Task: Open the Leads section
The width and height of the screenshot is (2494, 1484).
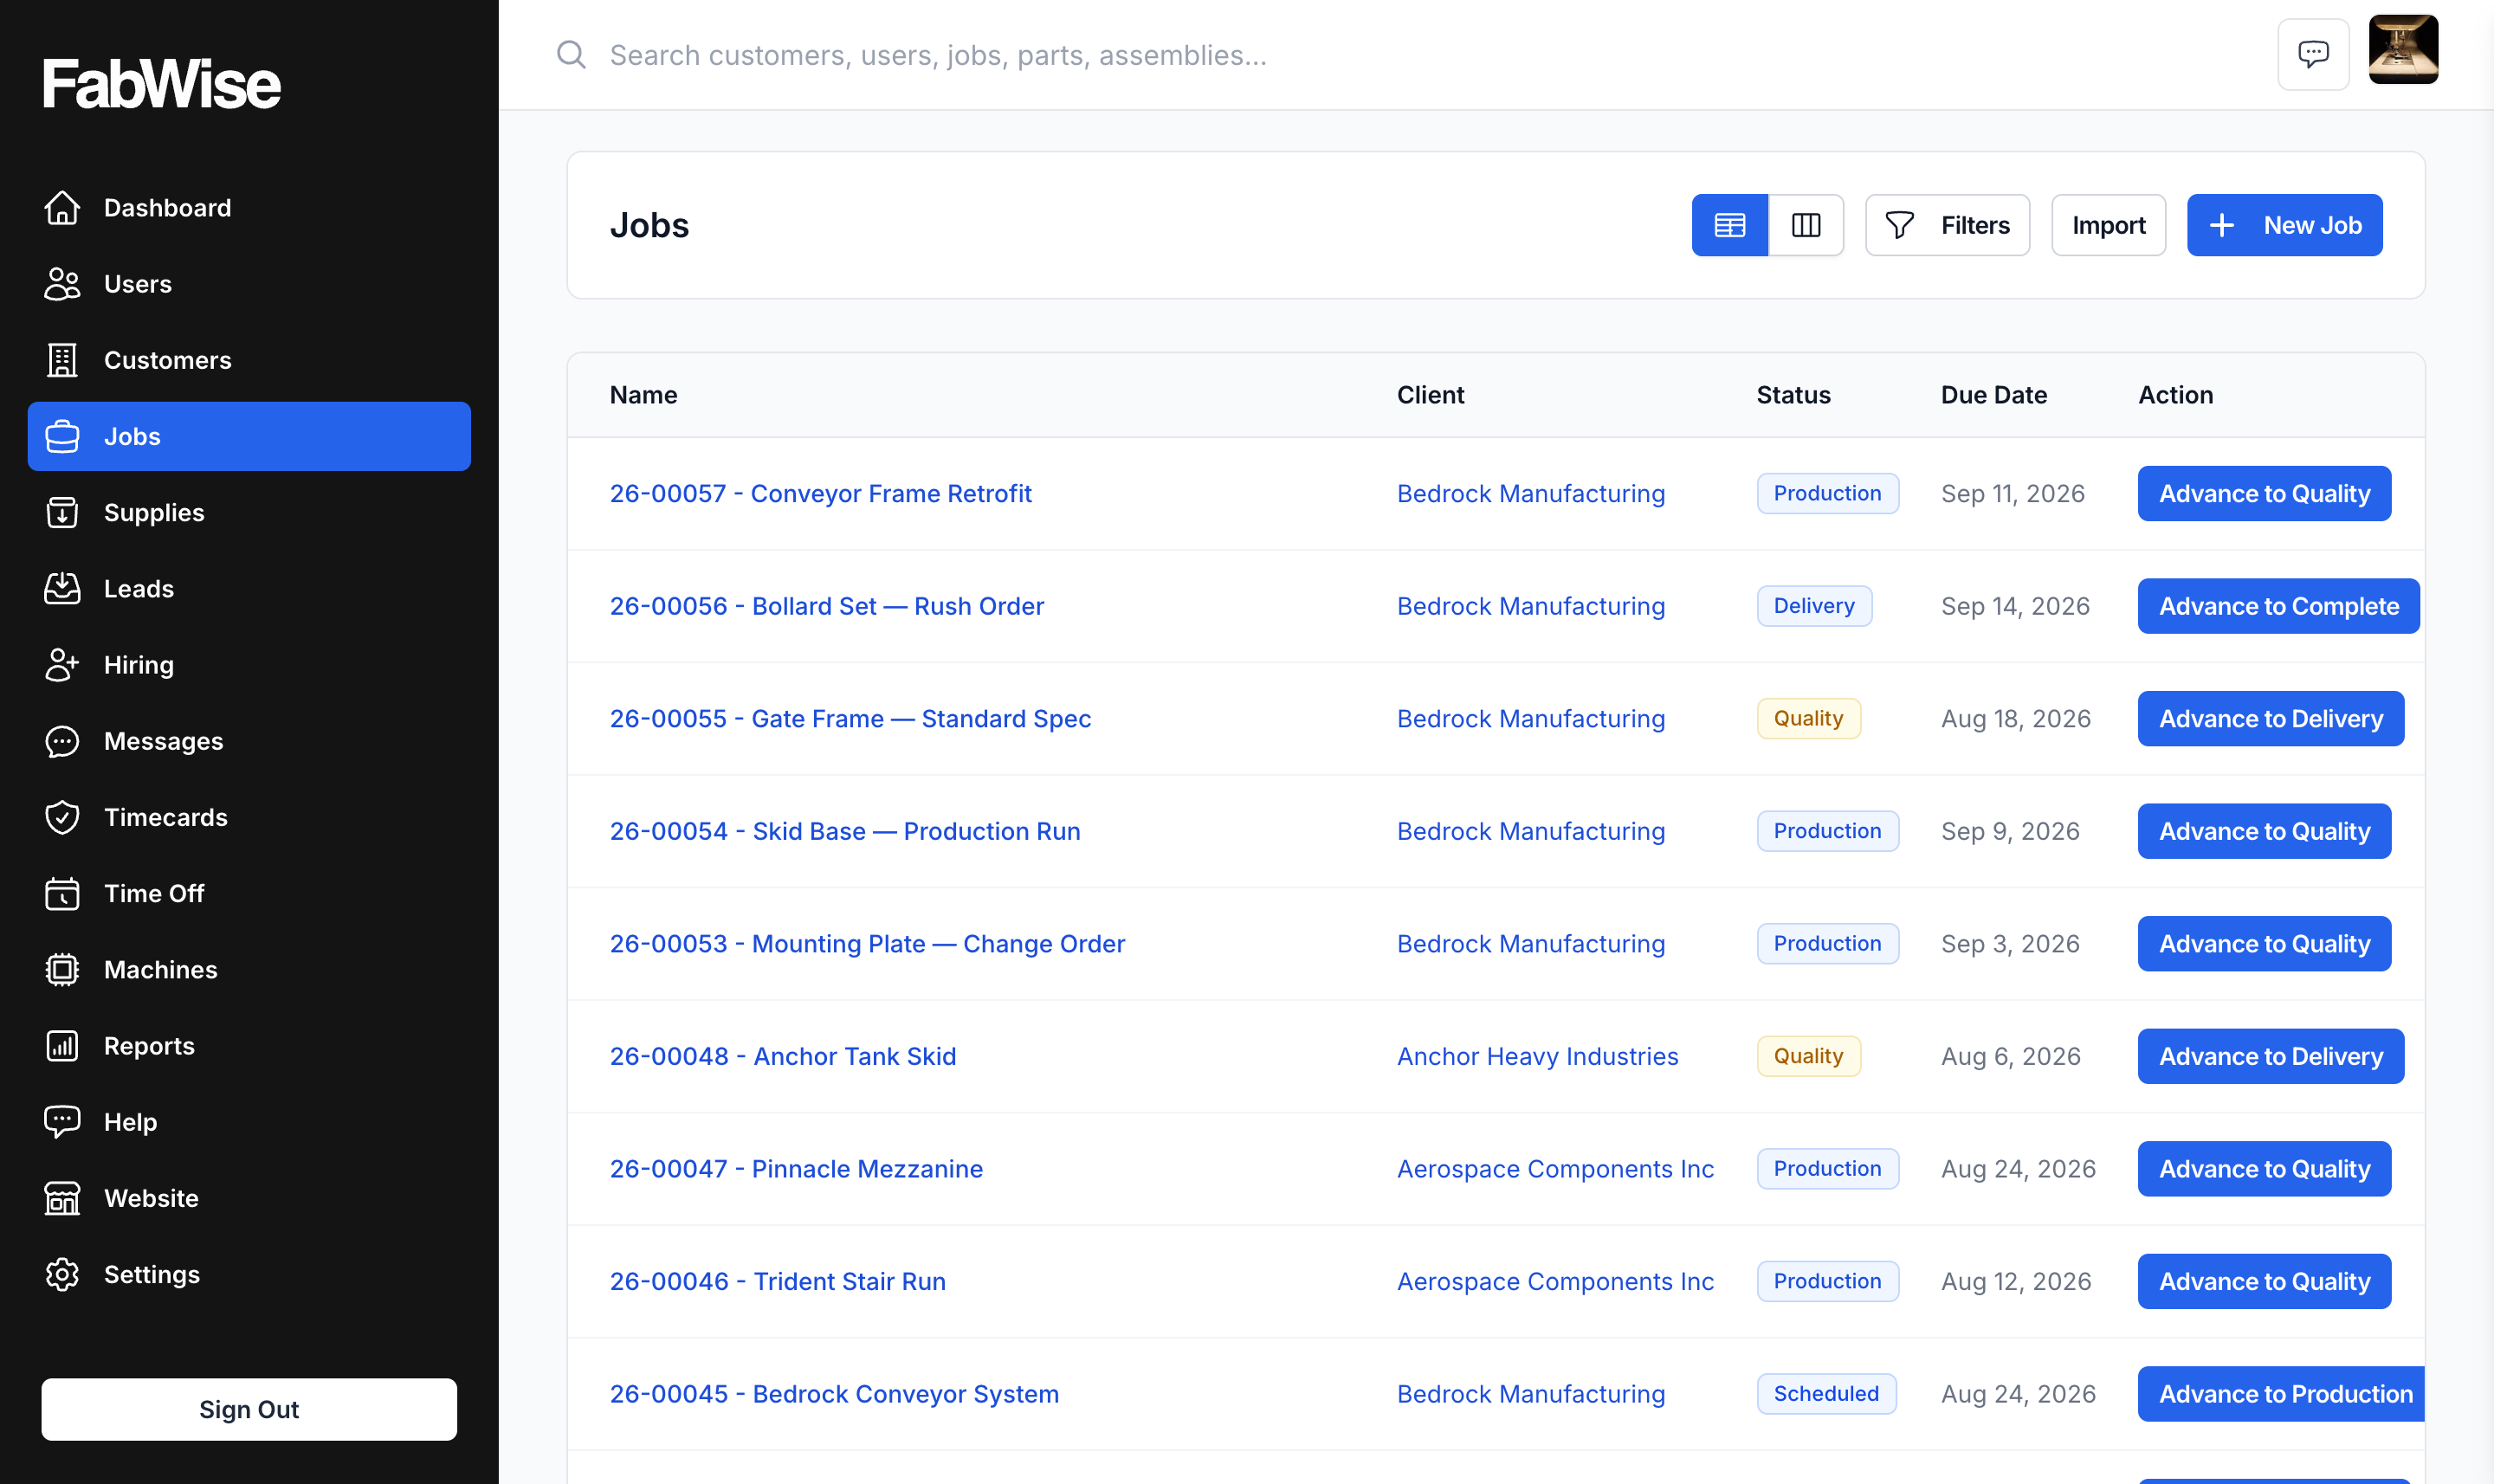Action: click(x=249, y=588)
